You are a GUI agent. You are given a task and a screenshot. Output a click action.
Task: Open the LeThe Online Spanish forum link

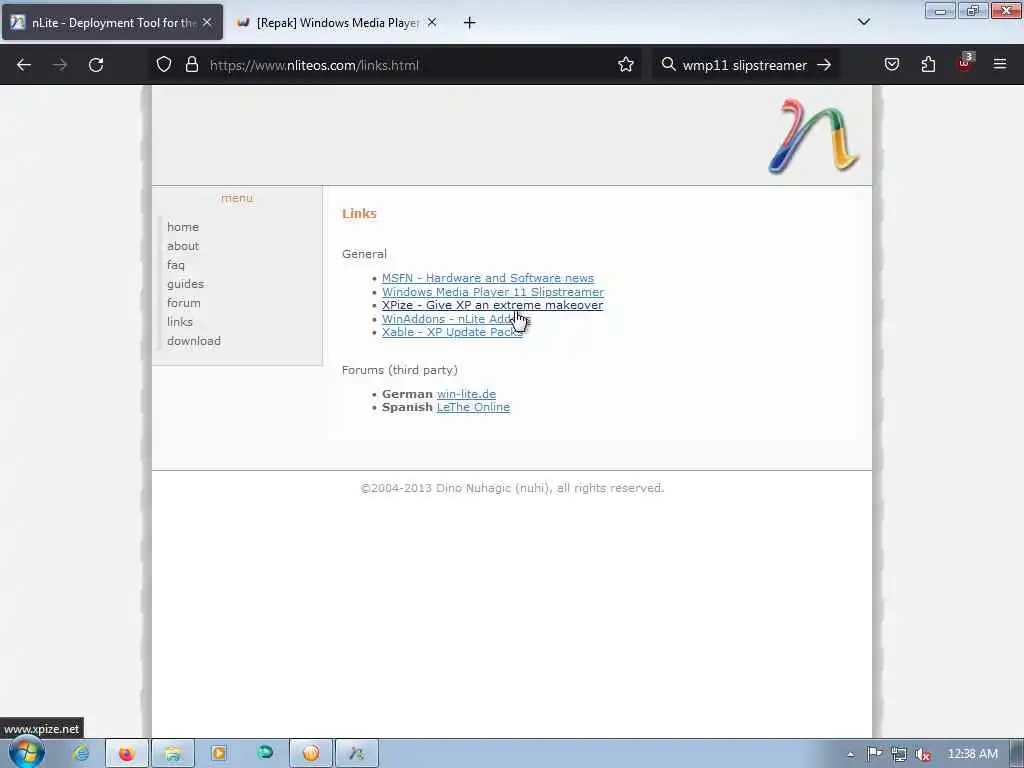click(x=473, y=407)
